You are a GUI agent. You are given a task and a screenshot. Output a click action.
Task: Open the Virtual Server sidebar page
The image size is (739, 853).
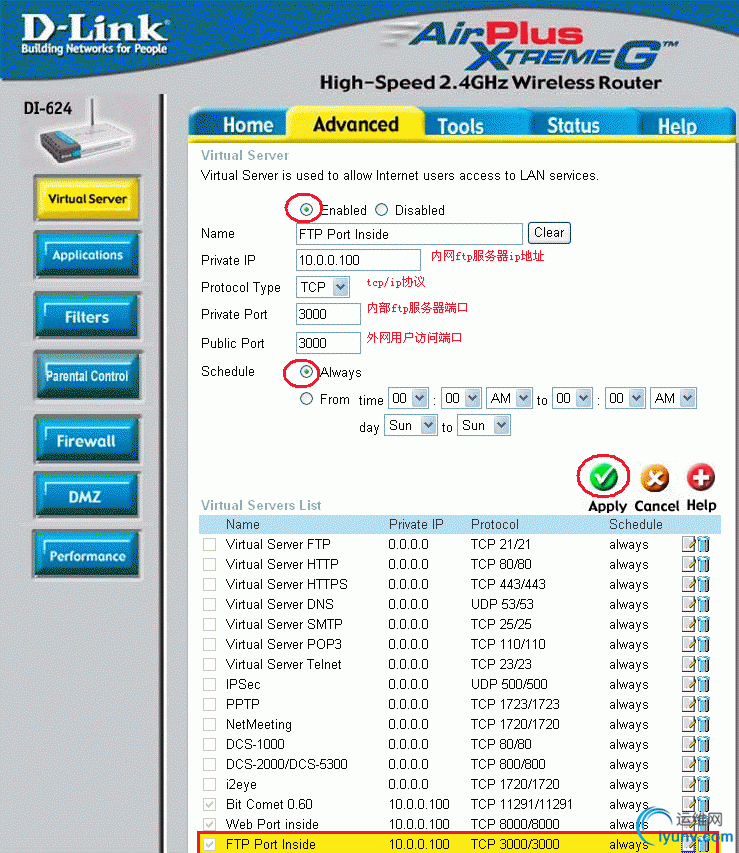tap(87, 199)
